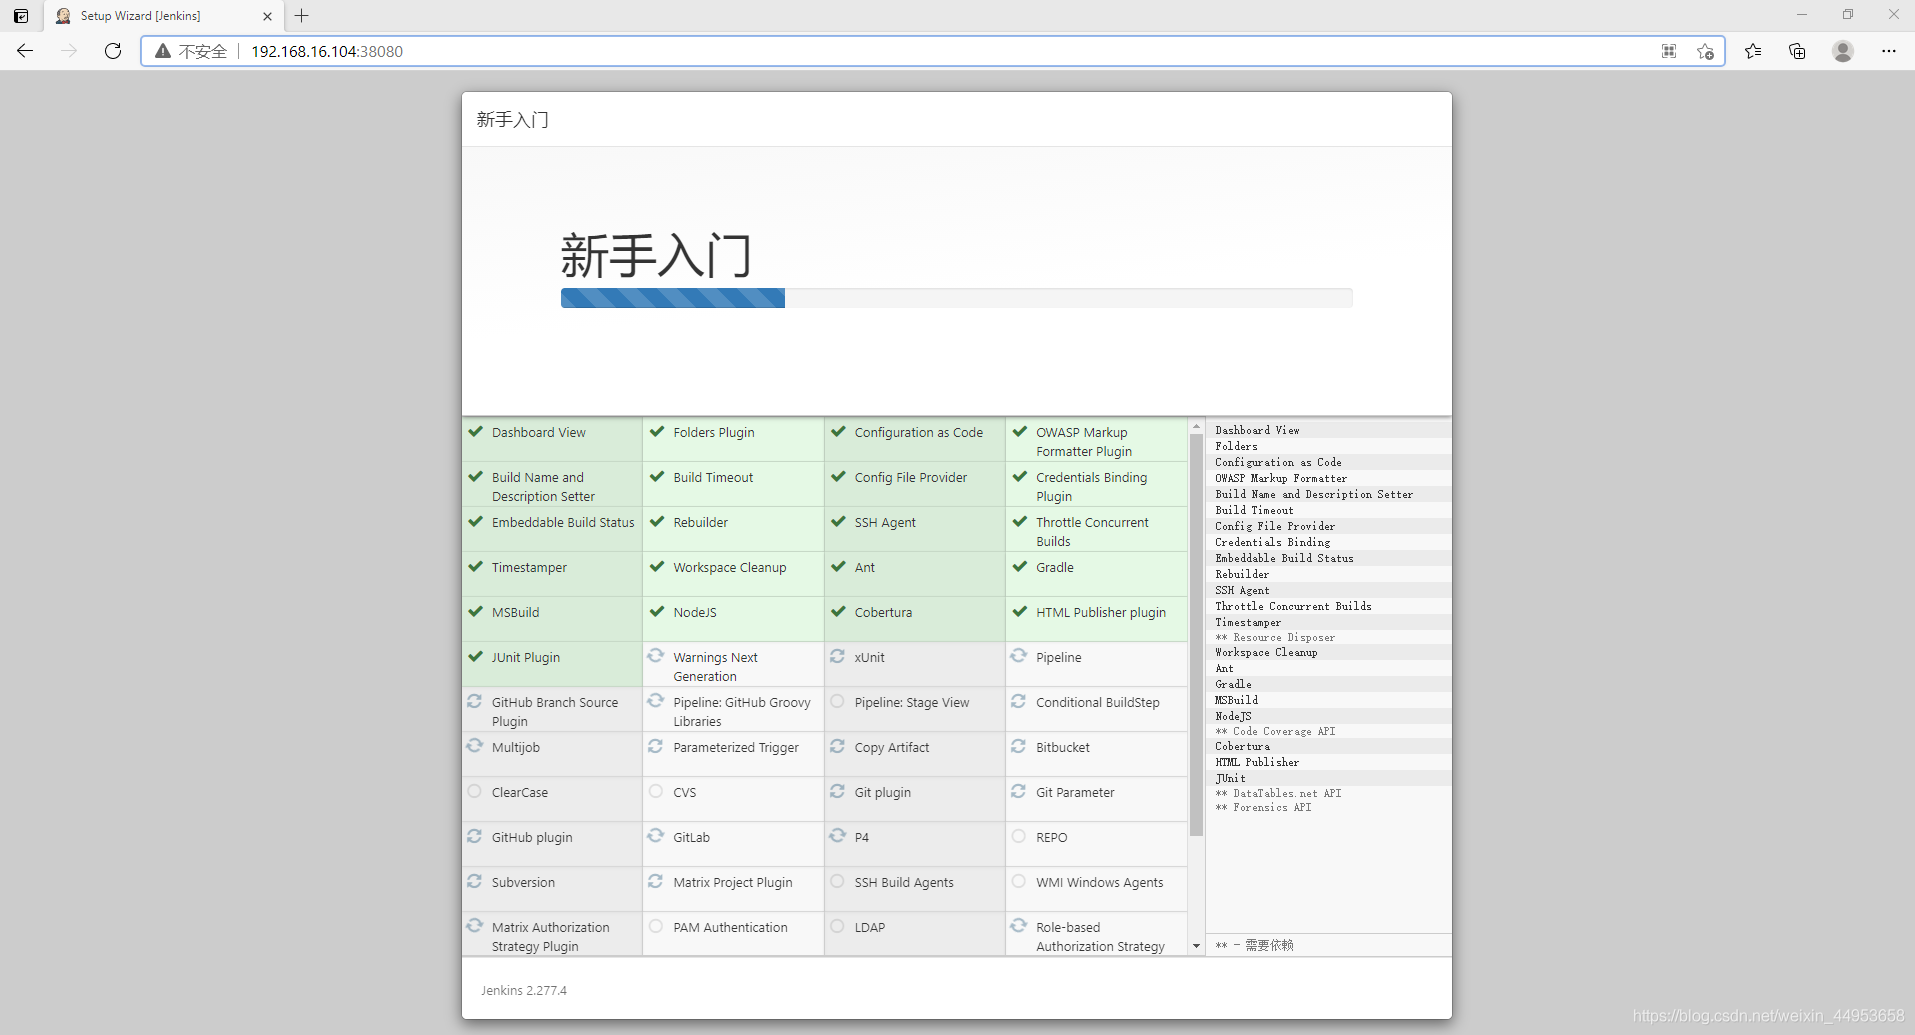1915x1035 pixels.
Task: Click the Copy Artifact text
Action: click(x=892, y=747)
